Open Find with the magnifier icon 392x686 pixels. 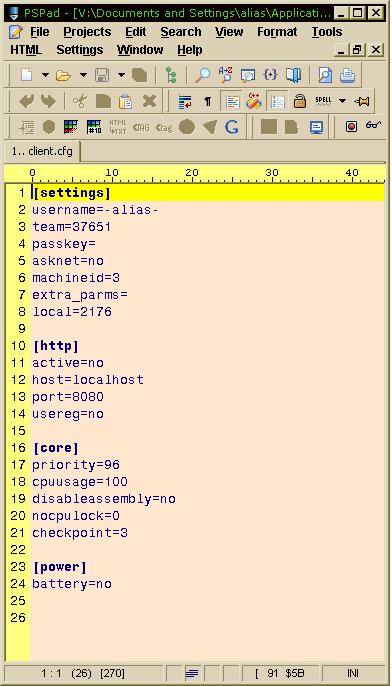click(x=202, y=75)
